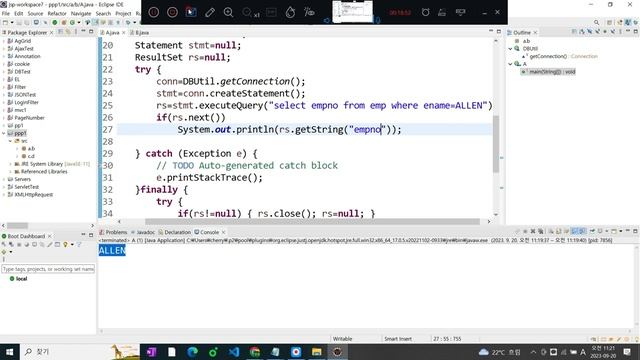Click the Eclipse toolbar search magnifier
Screen dimensions: 640x360
point(596,22)
